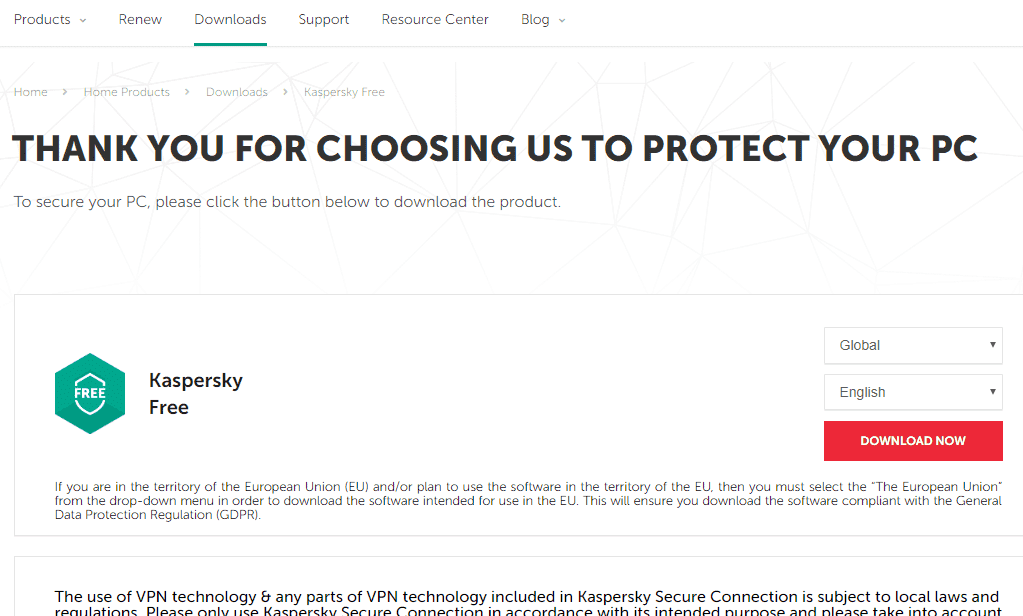Open the Support menu item
This screenshot has width=1023, height=616.
click(x=323, y=19)
